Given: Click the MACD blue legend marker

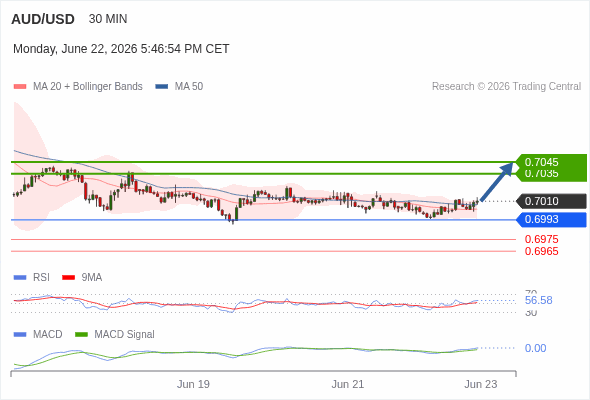Looking at the screenshot, I should [20, 335].
